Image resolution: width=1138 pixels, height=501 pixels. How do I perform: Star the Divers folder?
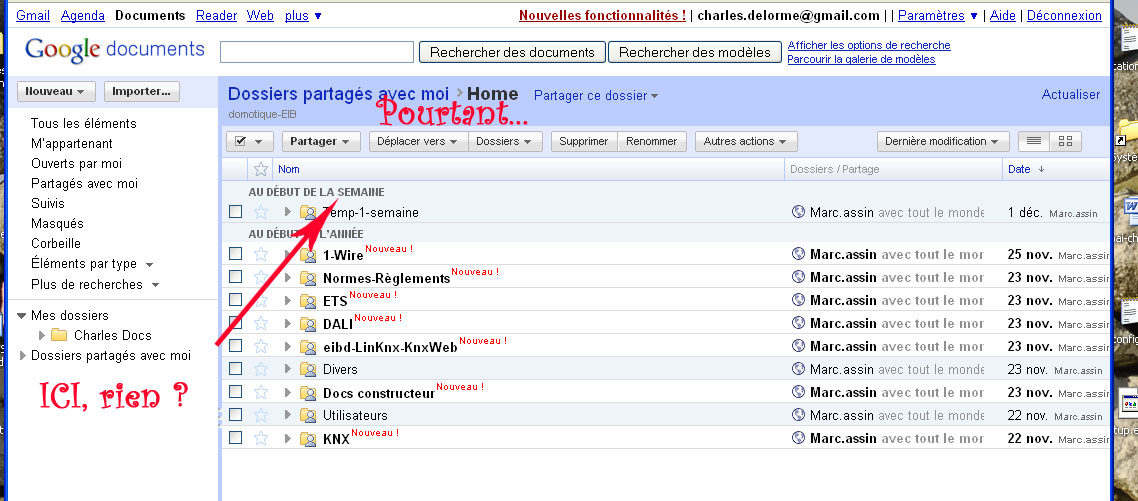coord(261,369)
